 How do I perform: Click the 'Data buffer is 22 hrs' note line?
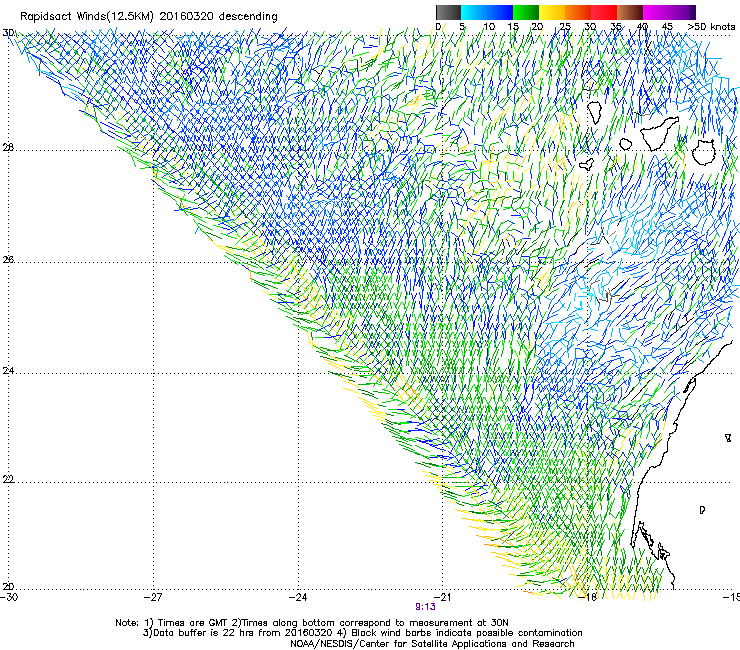click(x=362, y=633)
